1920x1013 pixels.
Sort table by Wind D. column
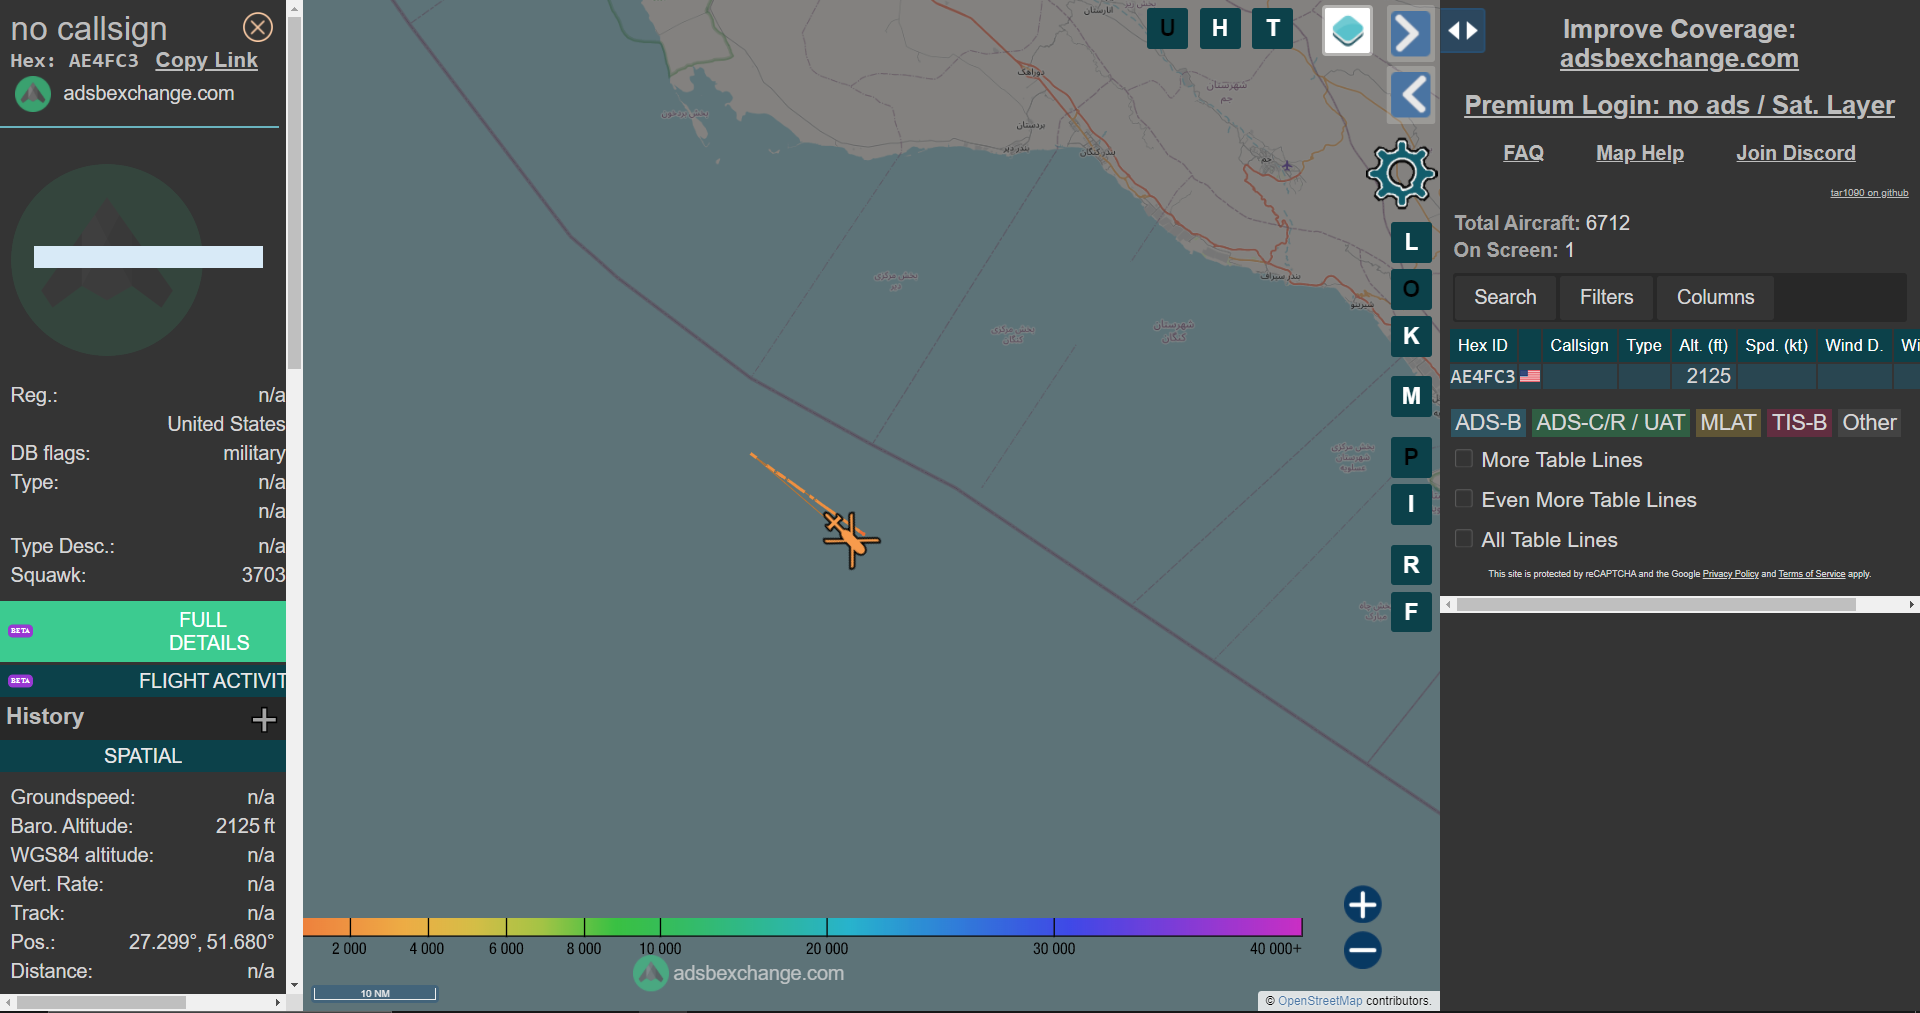pos(1853,345)
